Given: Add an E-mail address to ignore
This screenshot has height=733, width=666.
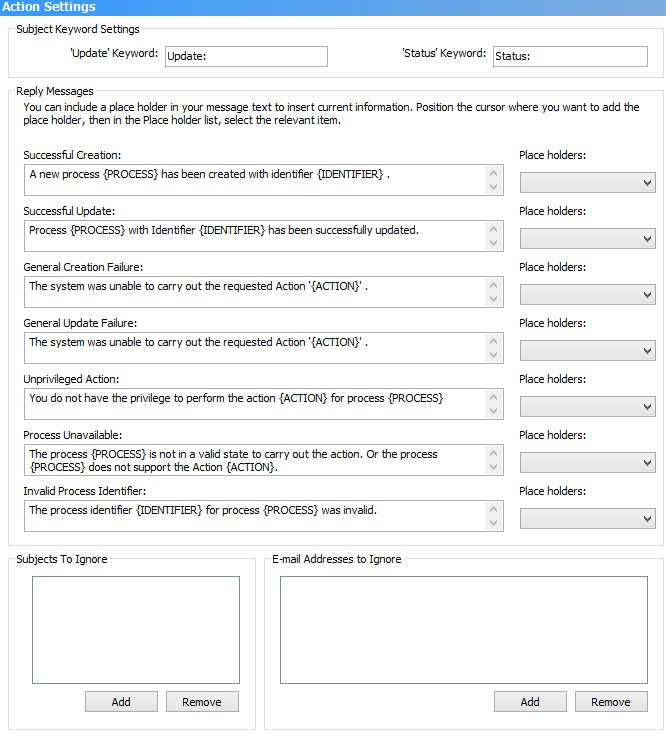Looking at the screenshot, I should pos(530,702).
